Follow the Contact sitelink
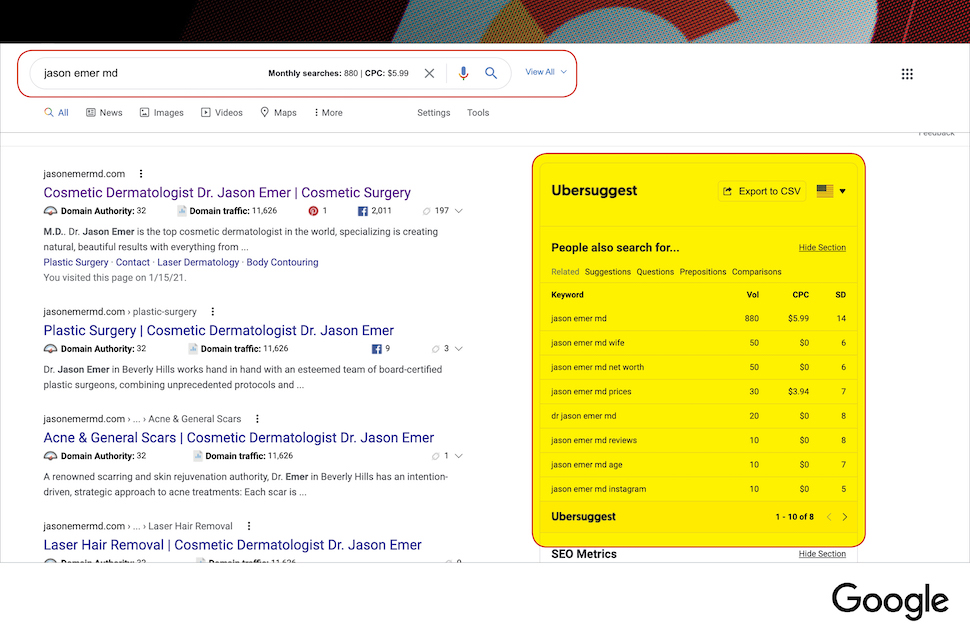 click(132, 262)
